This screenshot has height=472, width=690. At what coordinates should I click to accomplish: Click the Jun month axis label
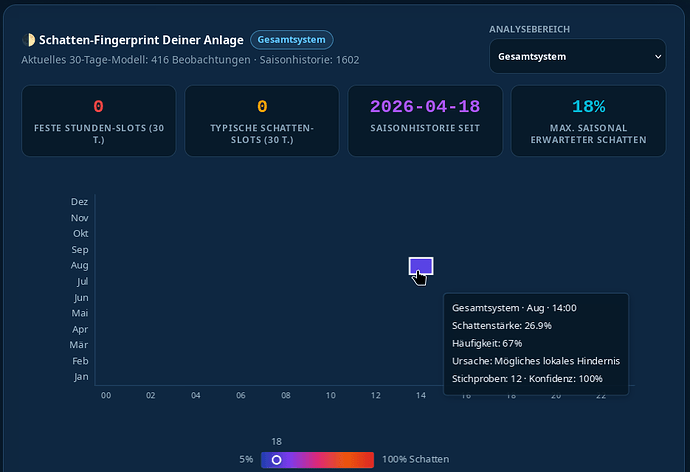coord(81,297)
